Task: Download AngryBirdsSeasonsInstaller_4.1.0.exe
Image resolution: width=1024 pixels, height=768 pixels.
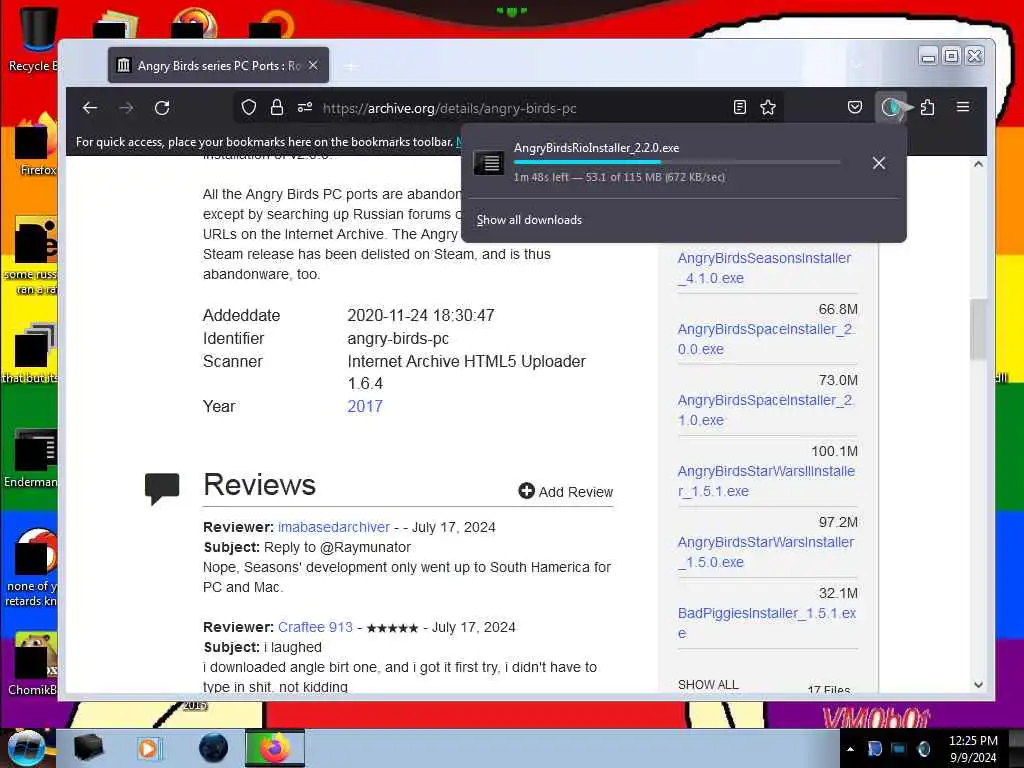Action: 764,268
